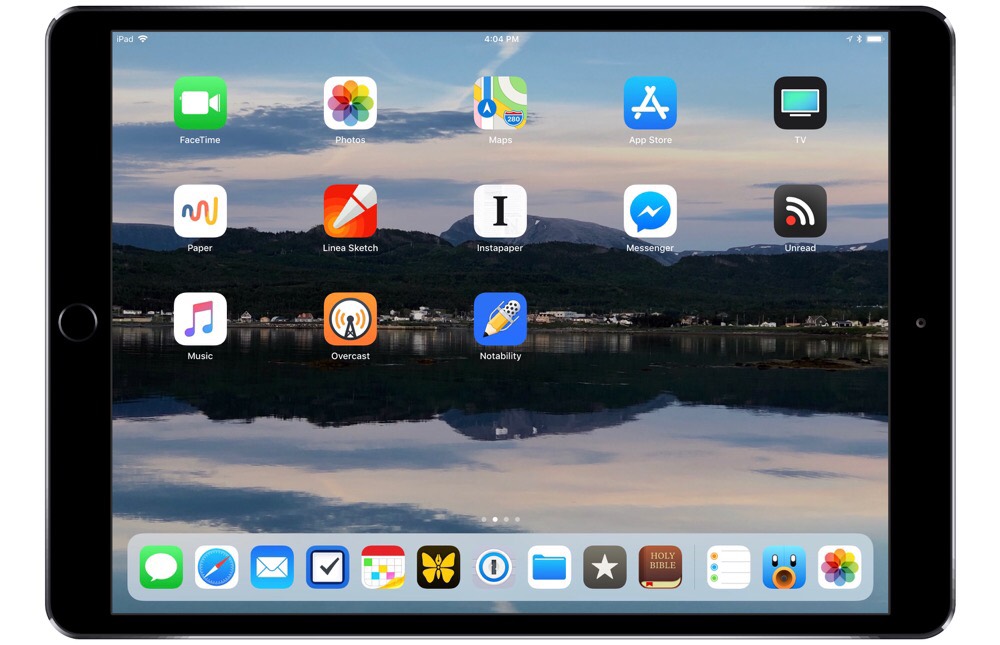Tap the 4:04 PM clock
This screenshot has height=645, width=1000.
click(x=501, y=39)
